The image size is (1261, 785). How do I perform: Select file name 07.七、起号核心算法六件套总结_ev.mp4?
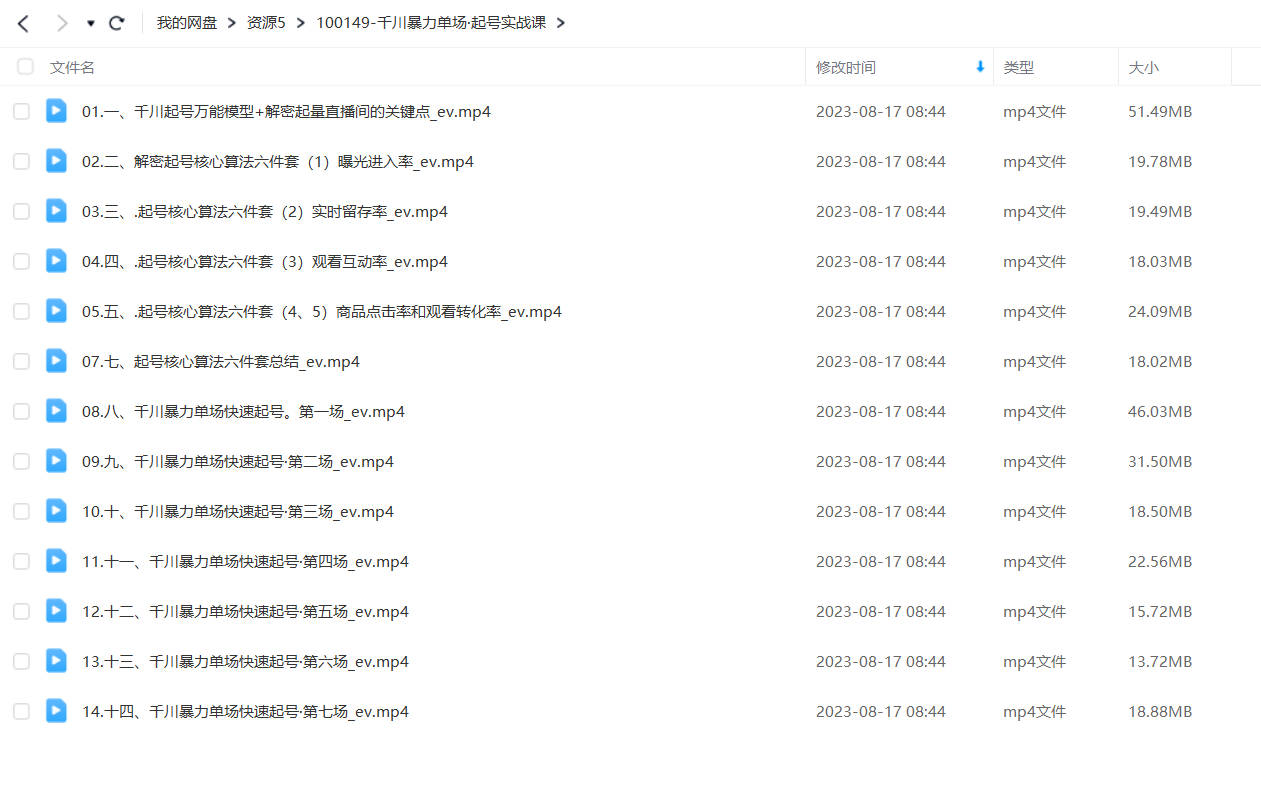click(221, 361)
